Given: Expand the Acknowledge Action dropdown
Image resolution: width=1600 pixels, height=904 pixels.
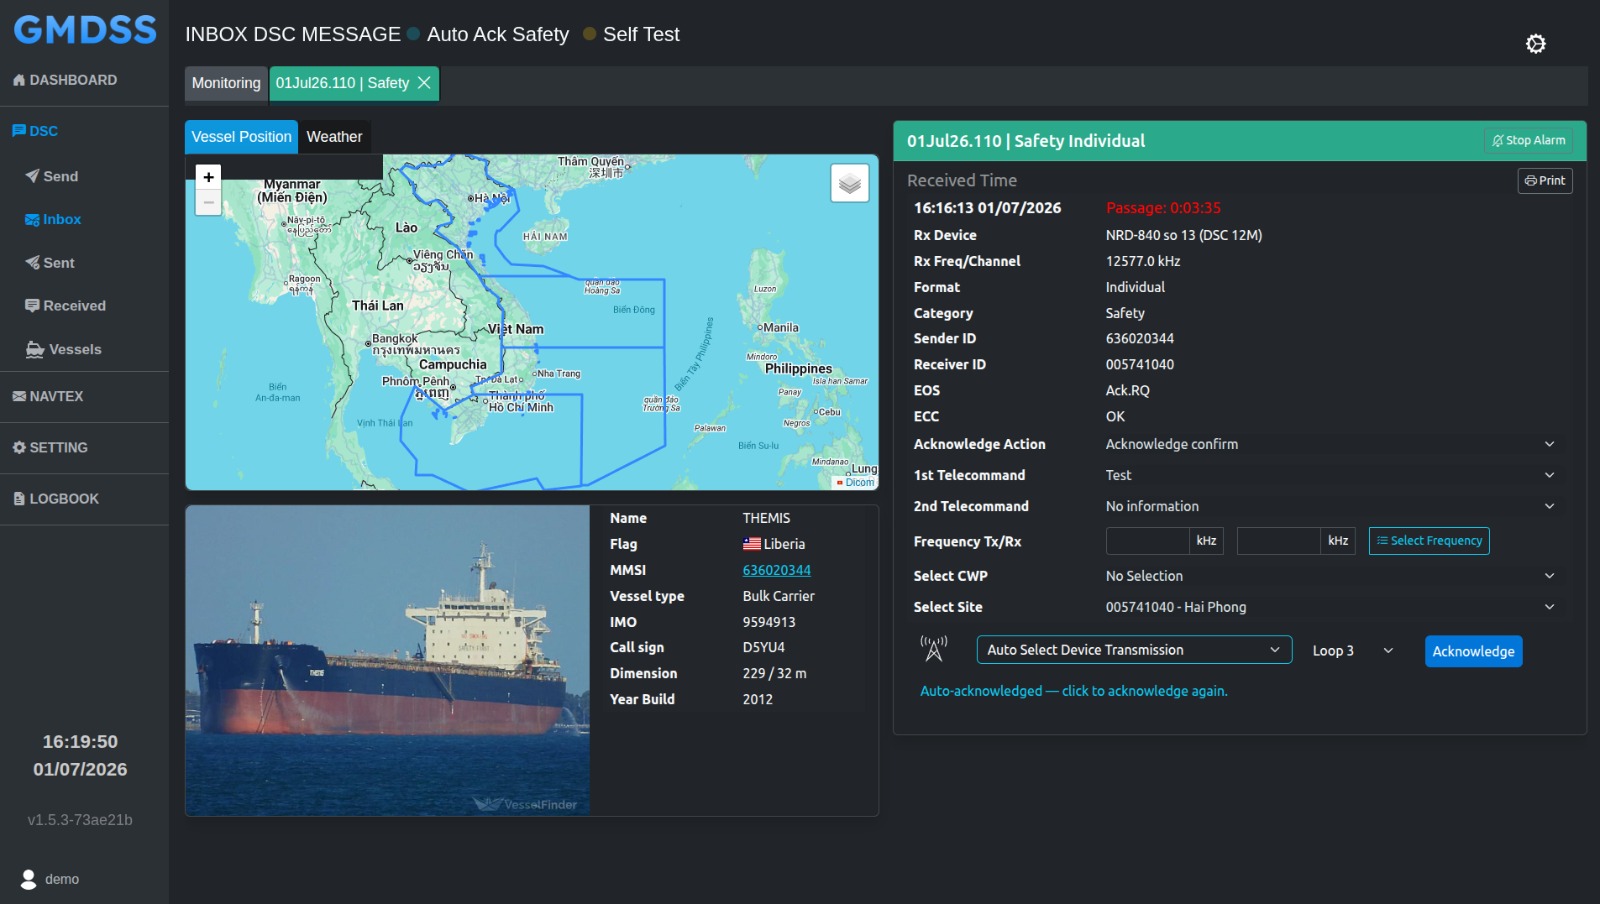Looking at the screenshot, I should point(1330,444).
